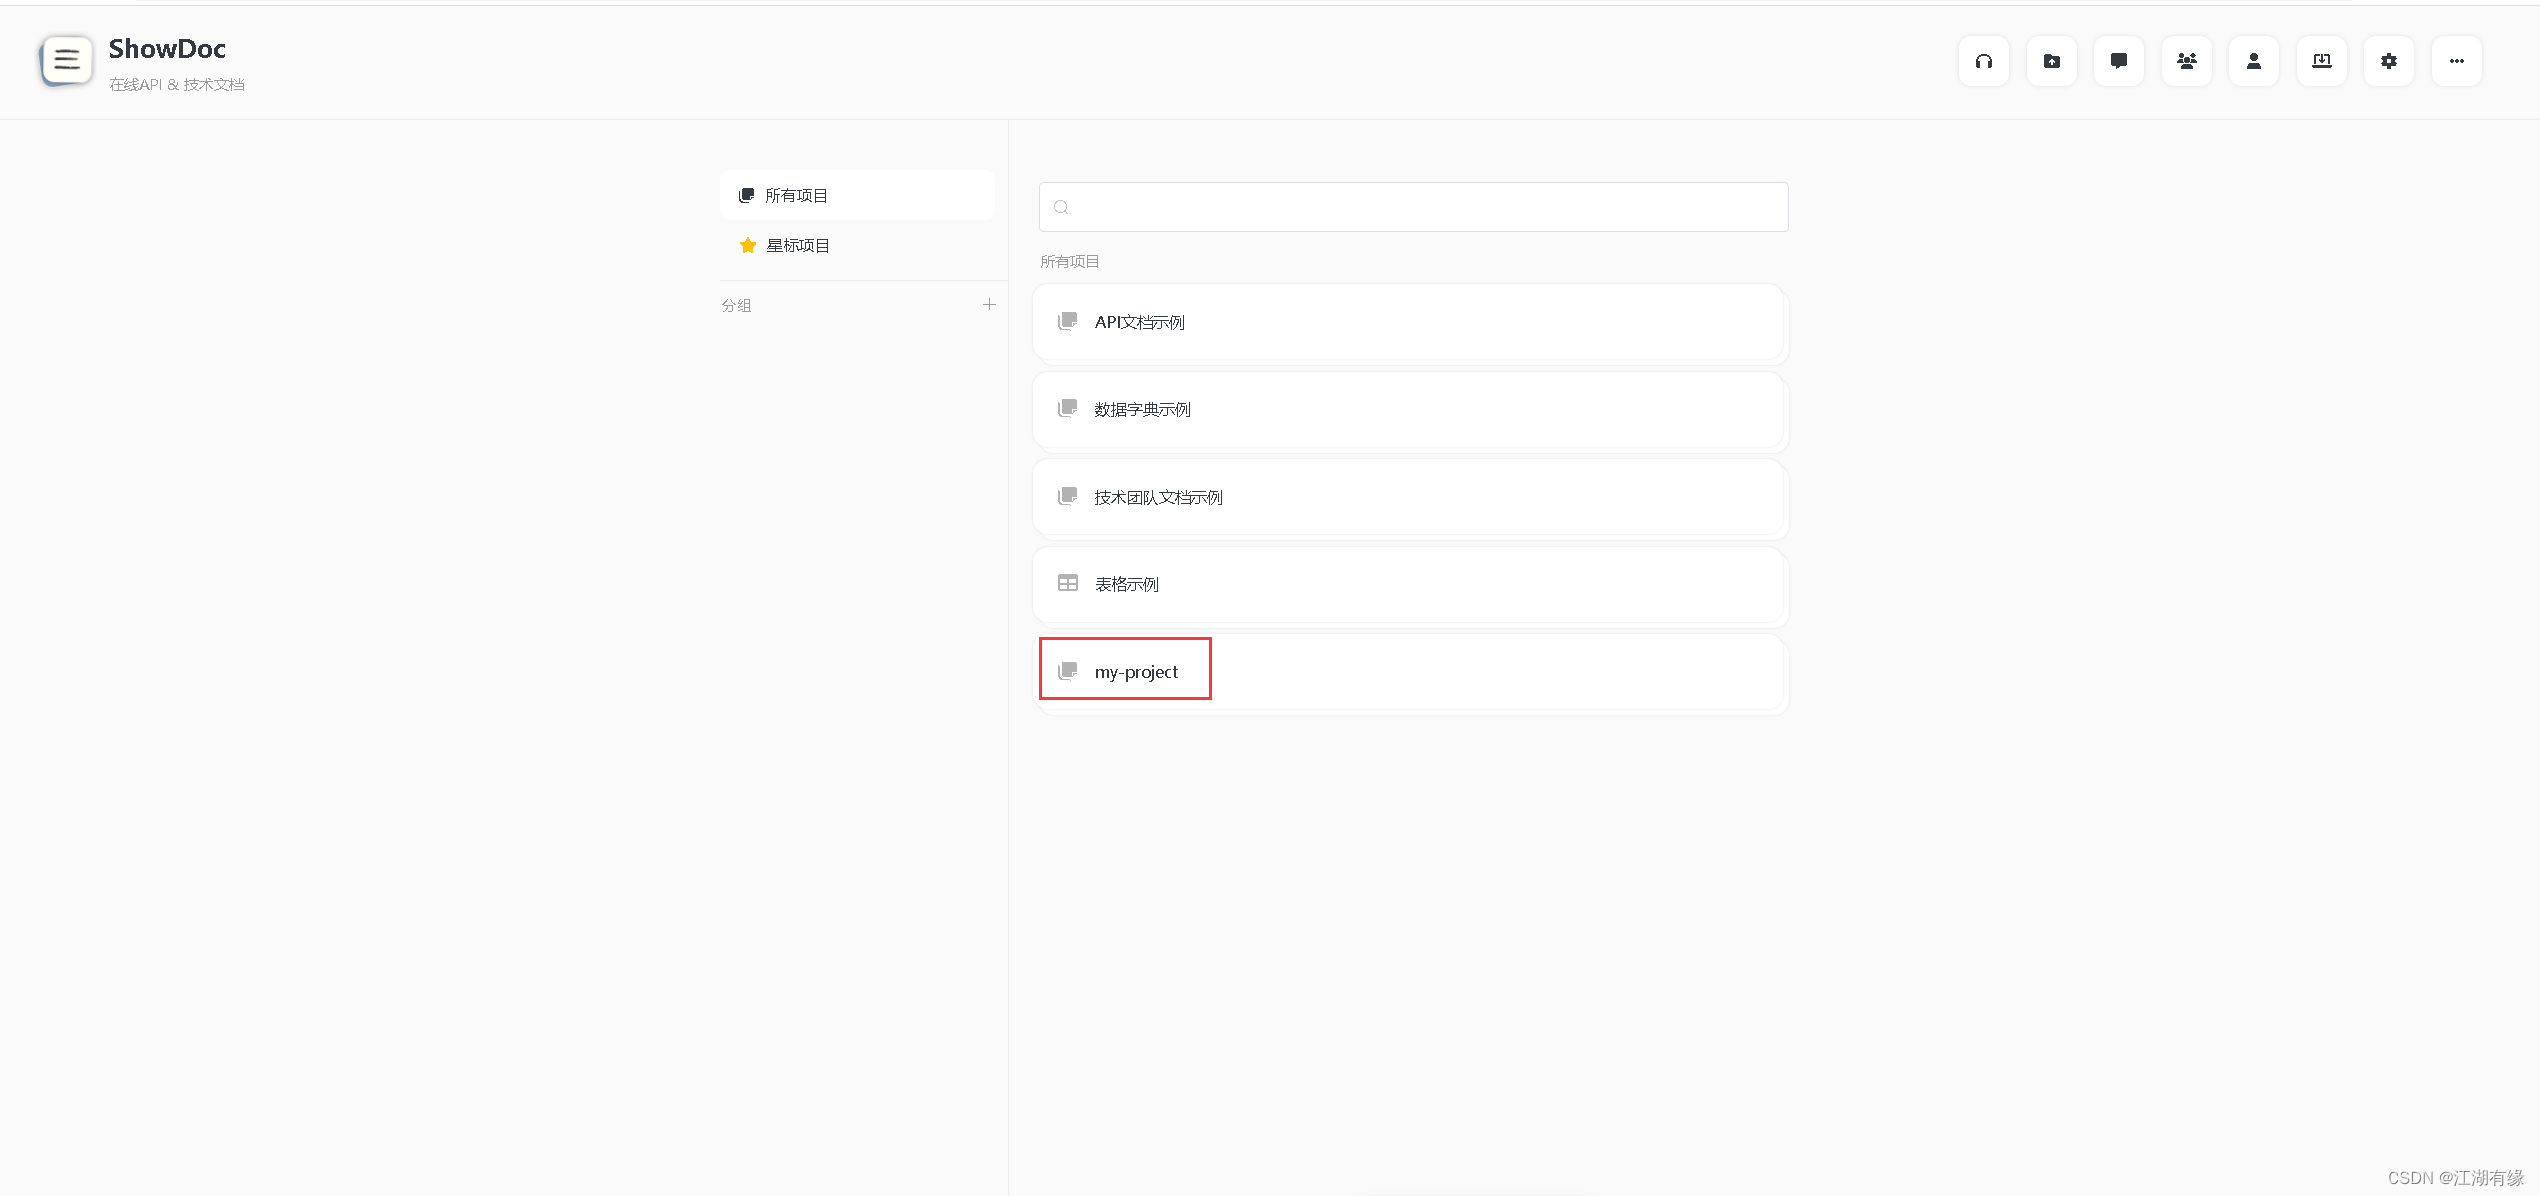Click the search magnifier icon
Screen dimensions: 2540x1196
click(x=1061, y=207)
